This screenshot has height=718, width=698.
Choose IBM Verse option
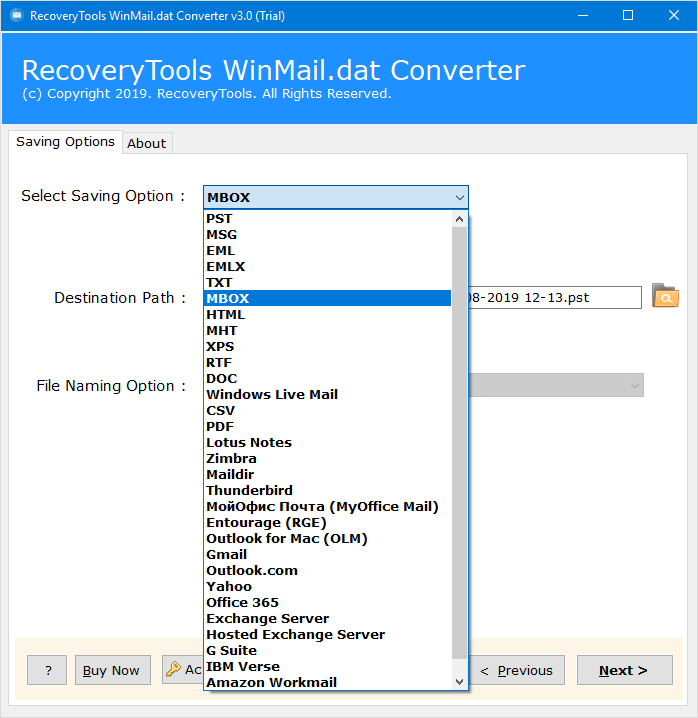[327, 667]
